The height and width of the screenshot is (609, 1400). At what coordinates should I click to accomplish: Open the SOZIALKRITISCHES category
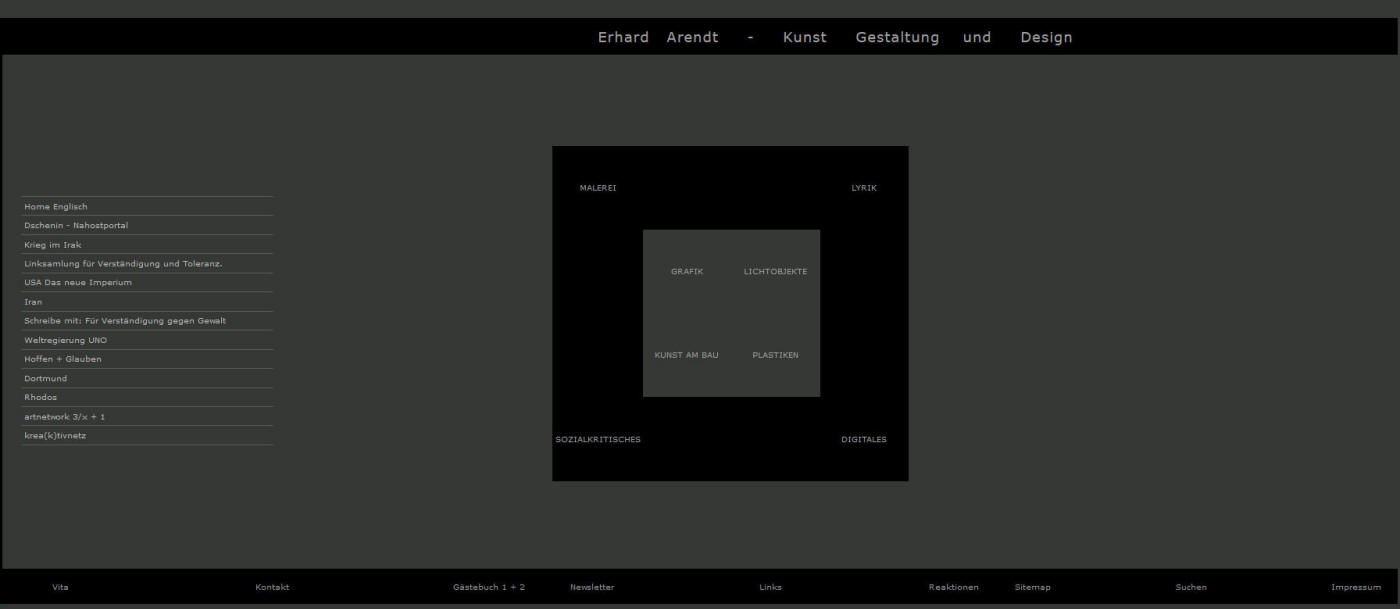pos(598,439)
